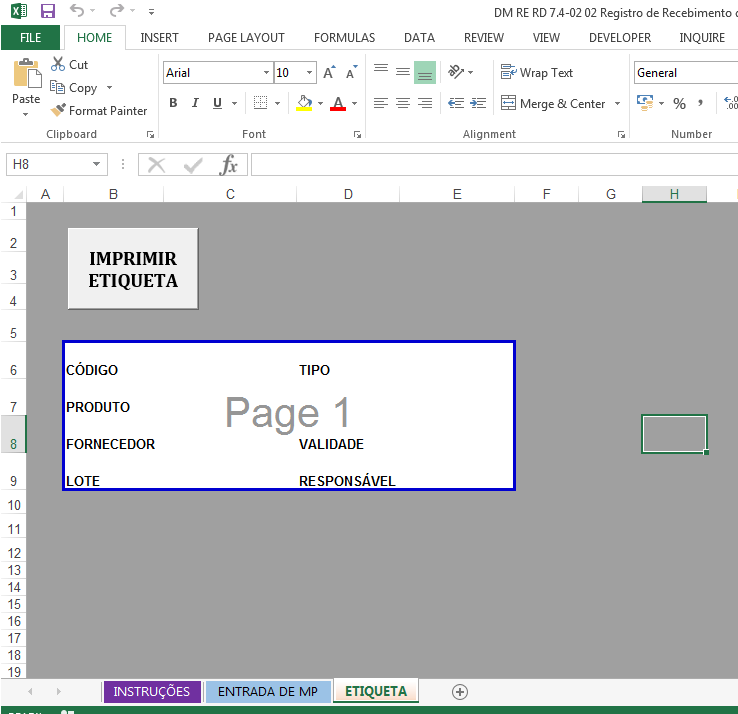Open Fill Color palette arrow
The width and height of the screenshot is (738, 714).
click(321, 103)
